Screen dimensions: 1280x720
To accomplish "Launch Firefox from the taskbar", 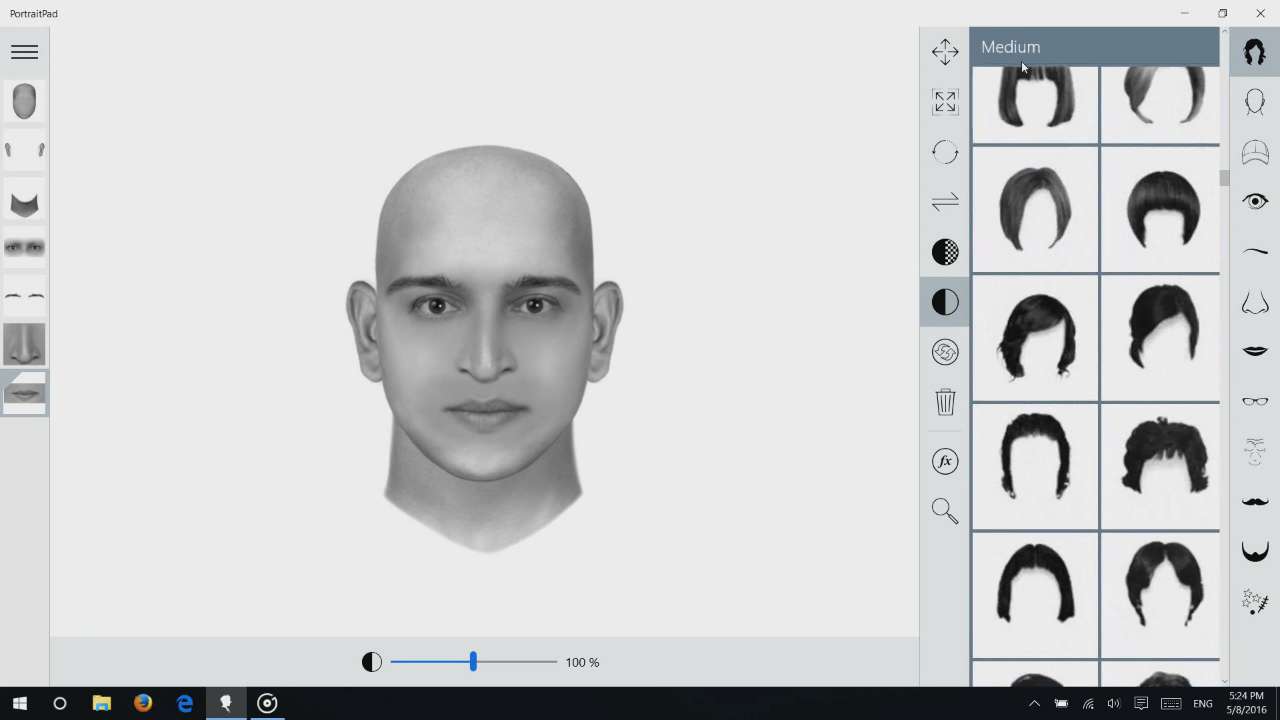I will tap(143, 703).
